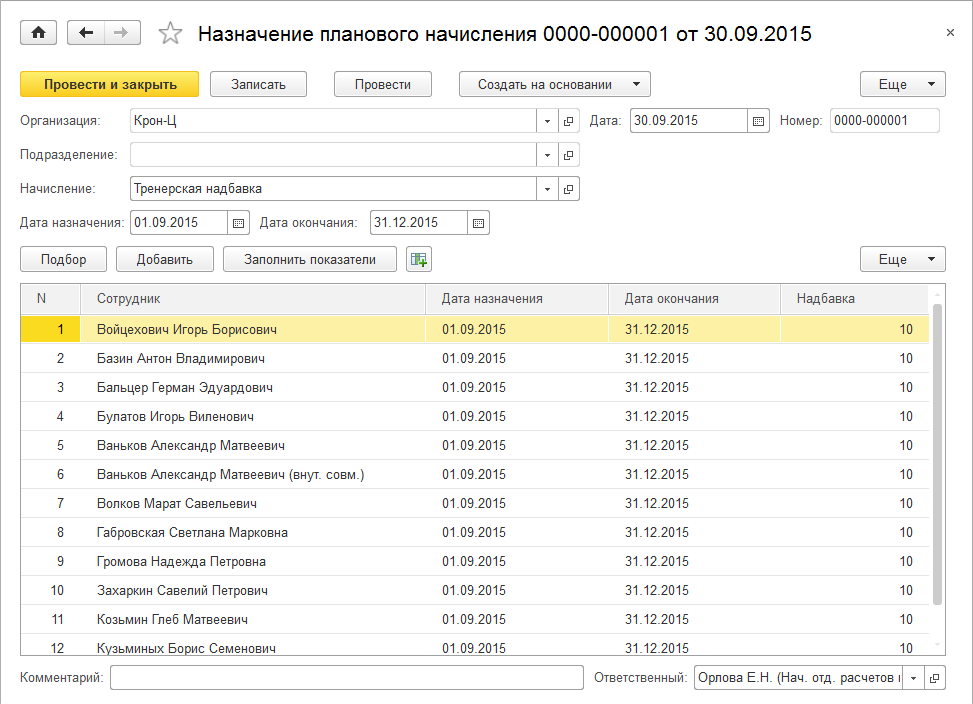
Task: Expand the Начисление dropdown list
Action: (x=548, y=189)
